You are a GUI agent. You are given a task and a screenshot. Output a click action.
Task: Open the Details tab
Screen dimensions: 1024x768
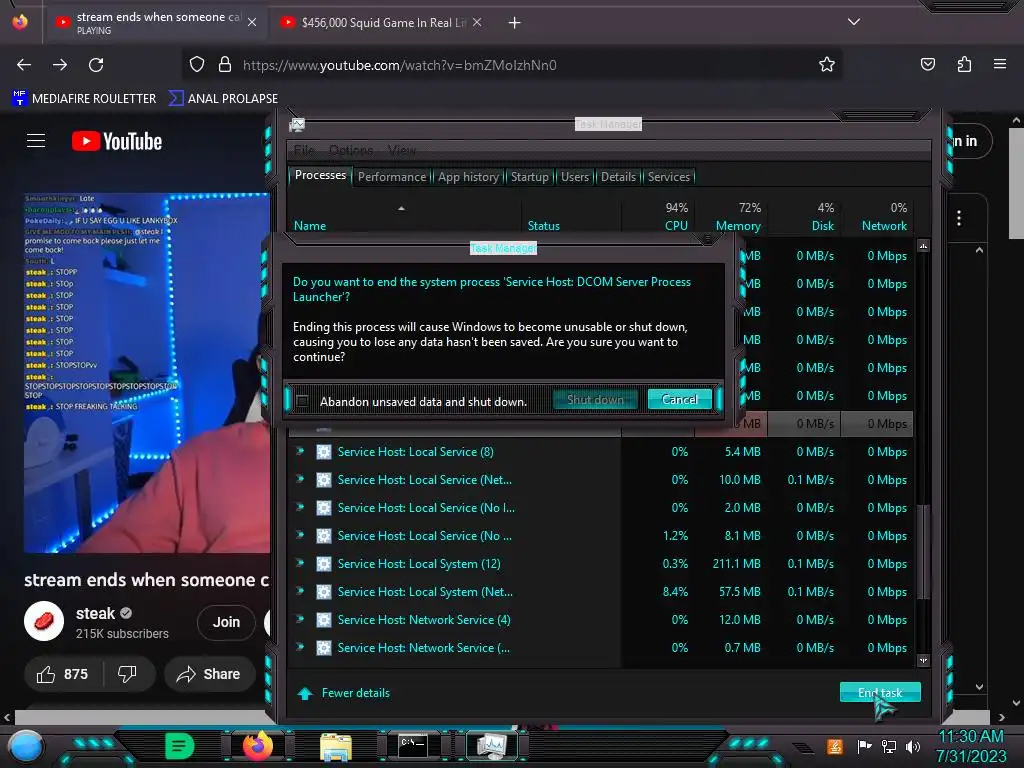pyautogui.click(x=618, y=177)
